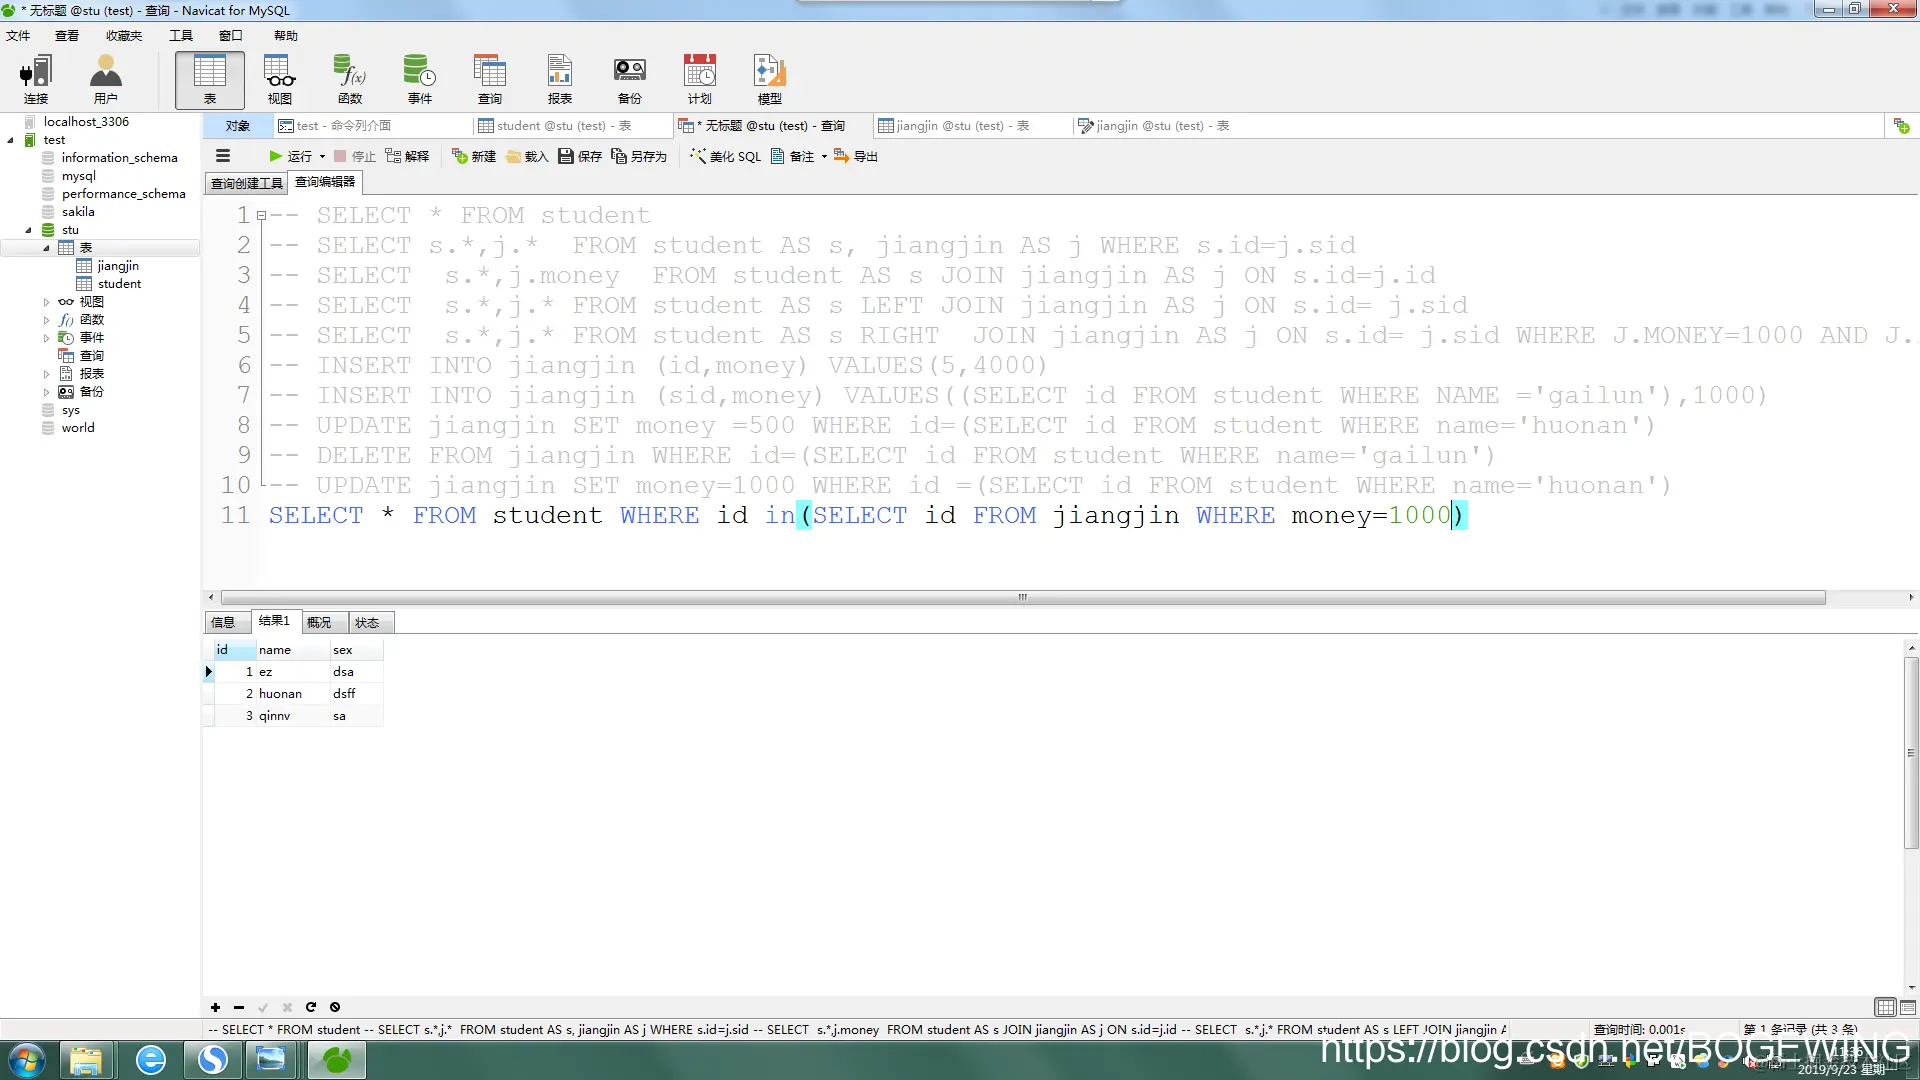Open the 用户 users panel
1920x1080 pixels.
[x=105, y=79]
